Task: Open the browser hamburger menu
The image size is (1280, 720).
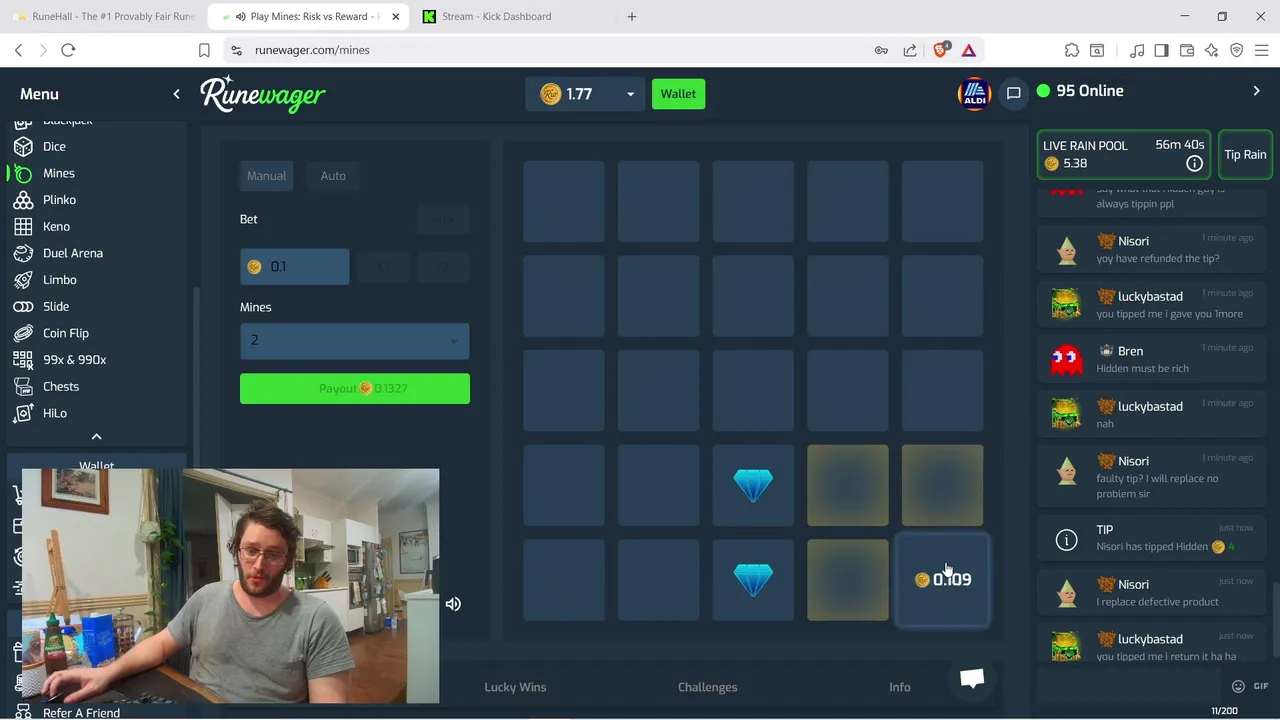Action: [1261, 50]
